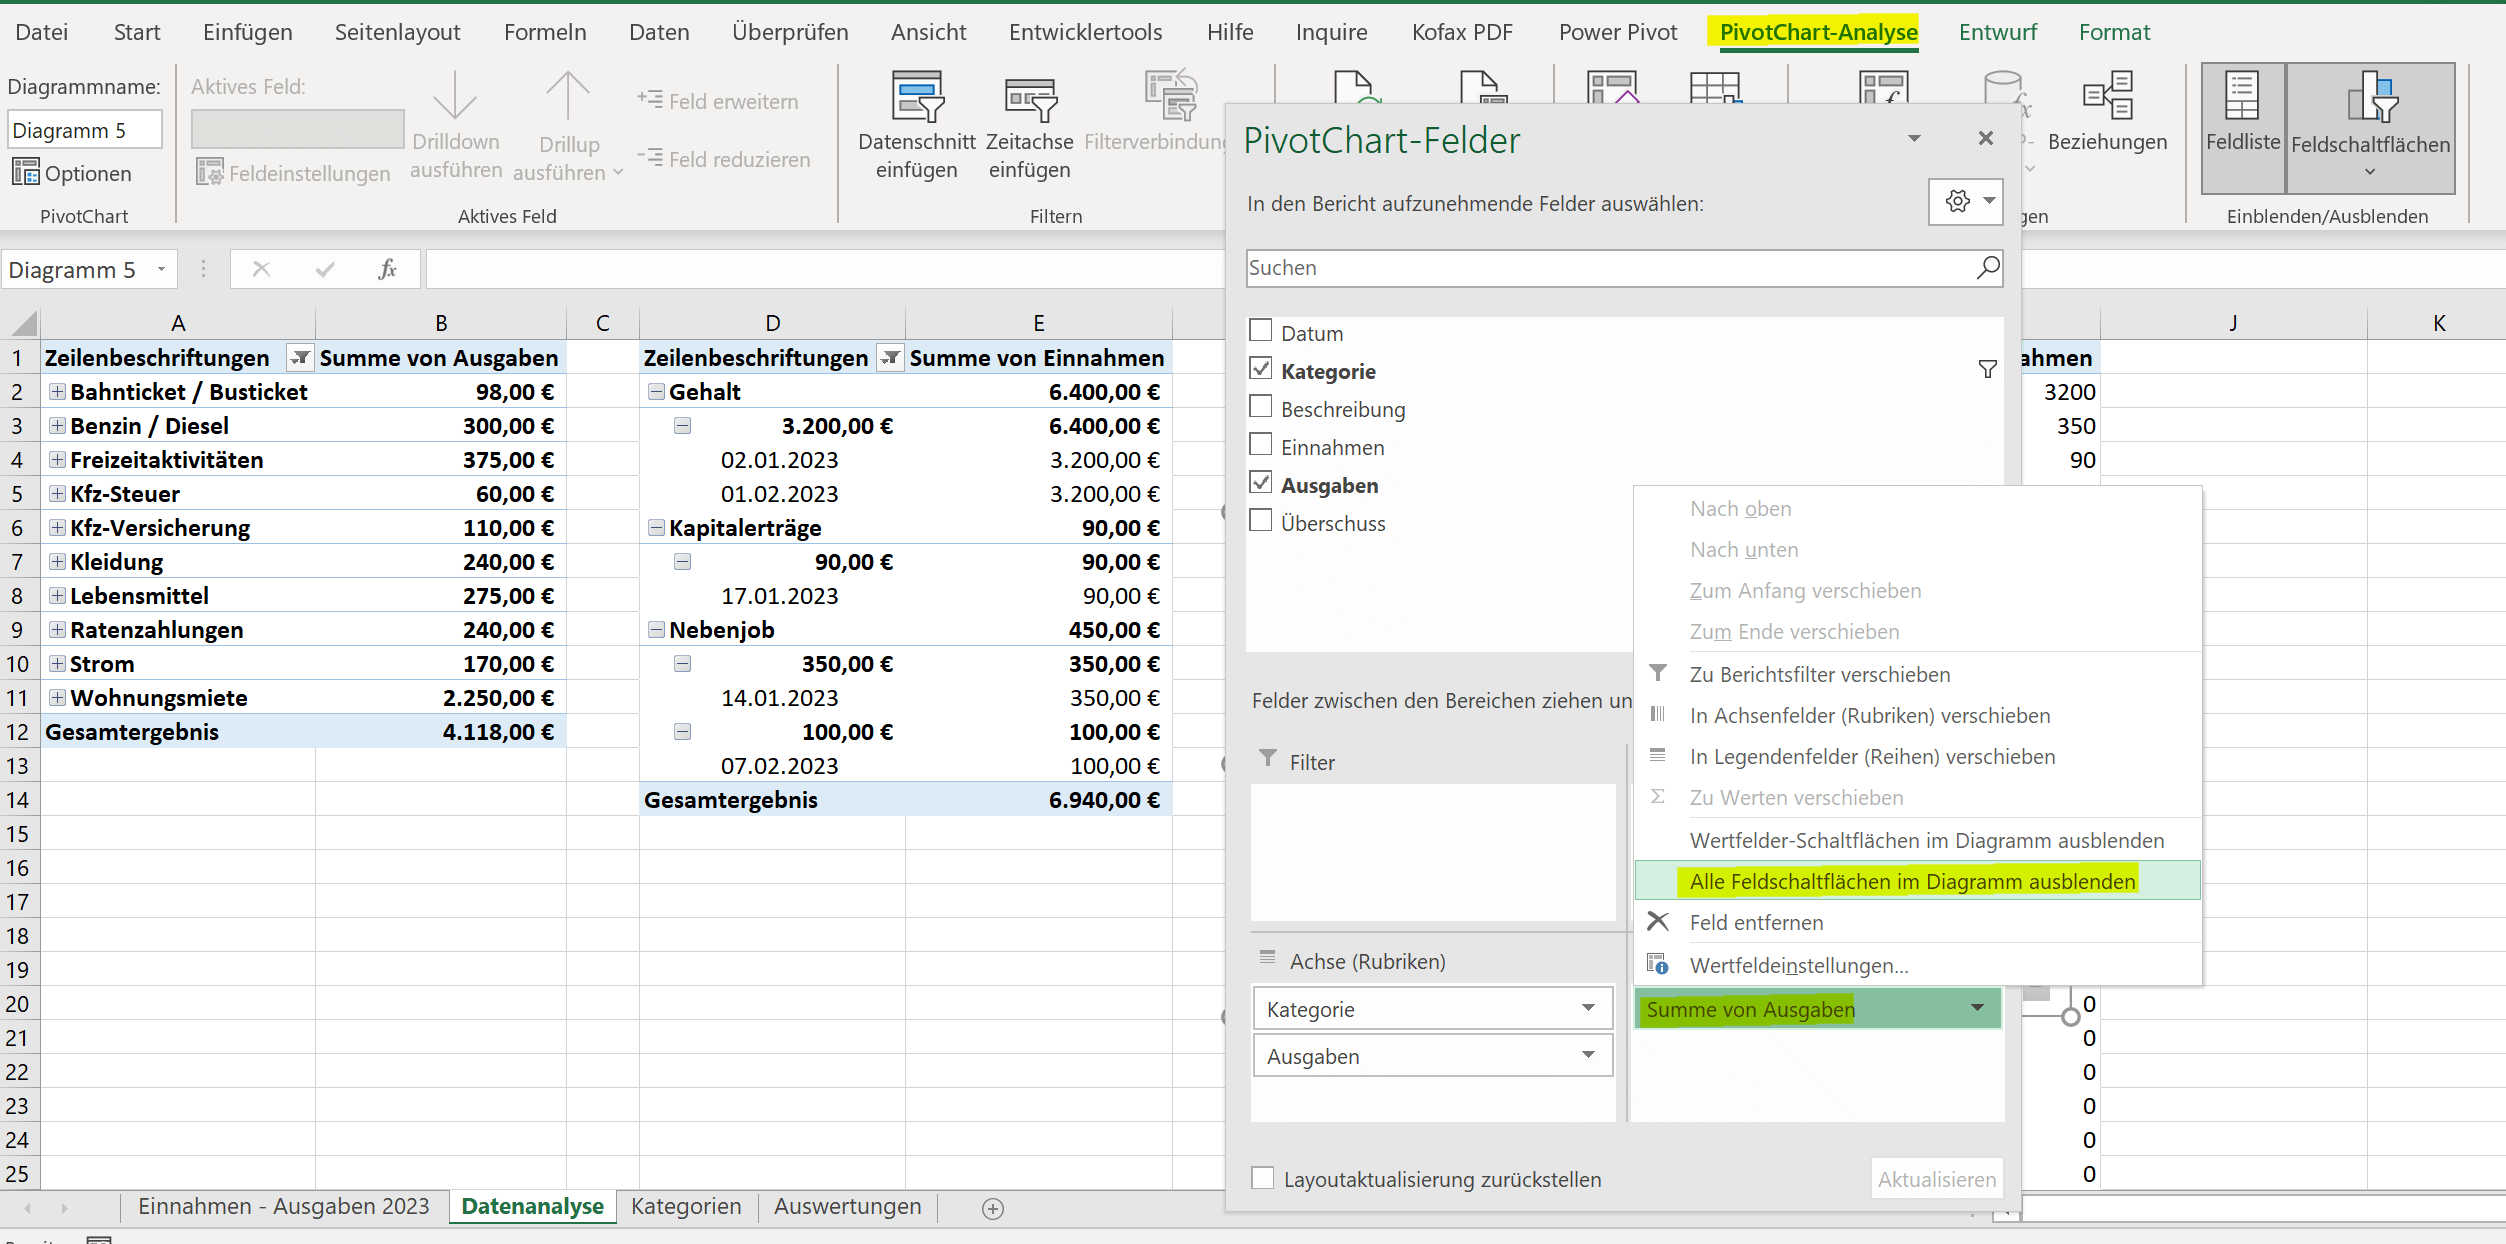
Task: Check the Einnahmen field checkbox
Action: coord(1261,445)
